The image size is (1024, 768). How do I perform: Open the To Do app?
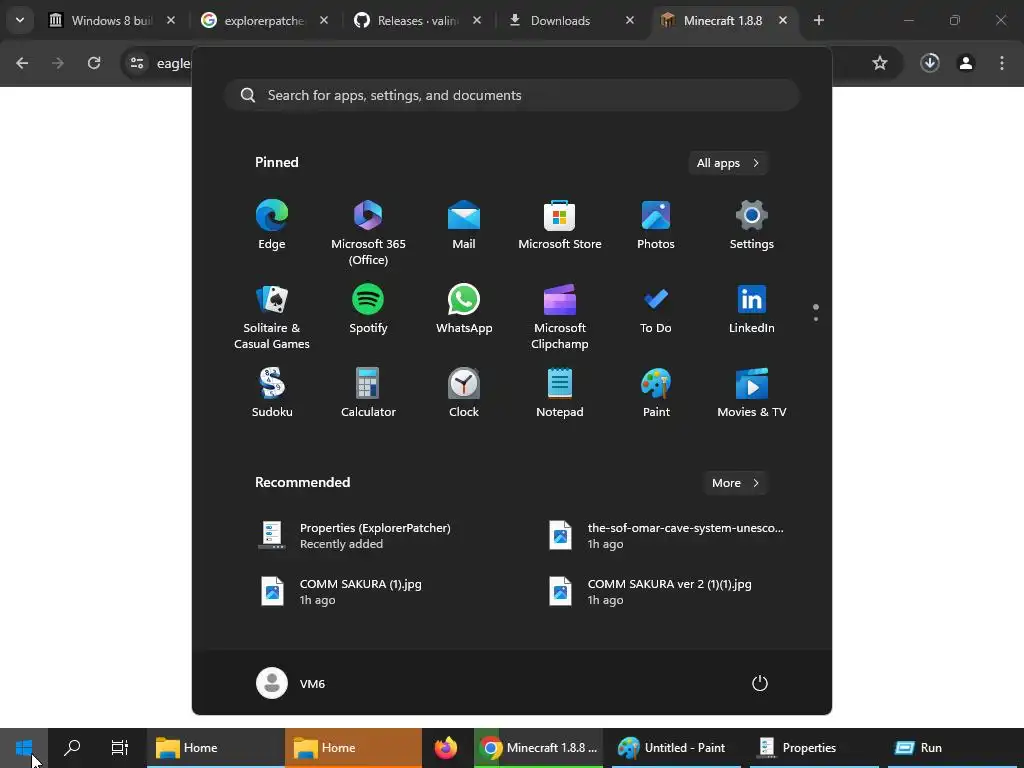[656, 309]
